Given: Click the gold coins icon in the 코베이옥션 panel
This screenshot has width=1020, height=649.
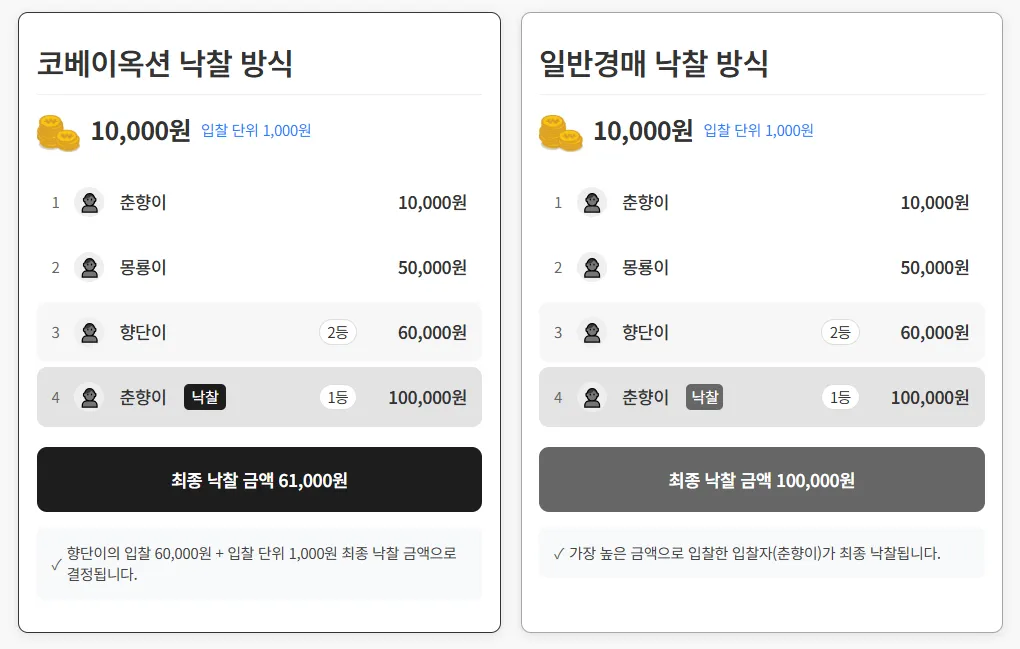Looking at the screenshot, I should [x=59, y=133].
